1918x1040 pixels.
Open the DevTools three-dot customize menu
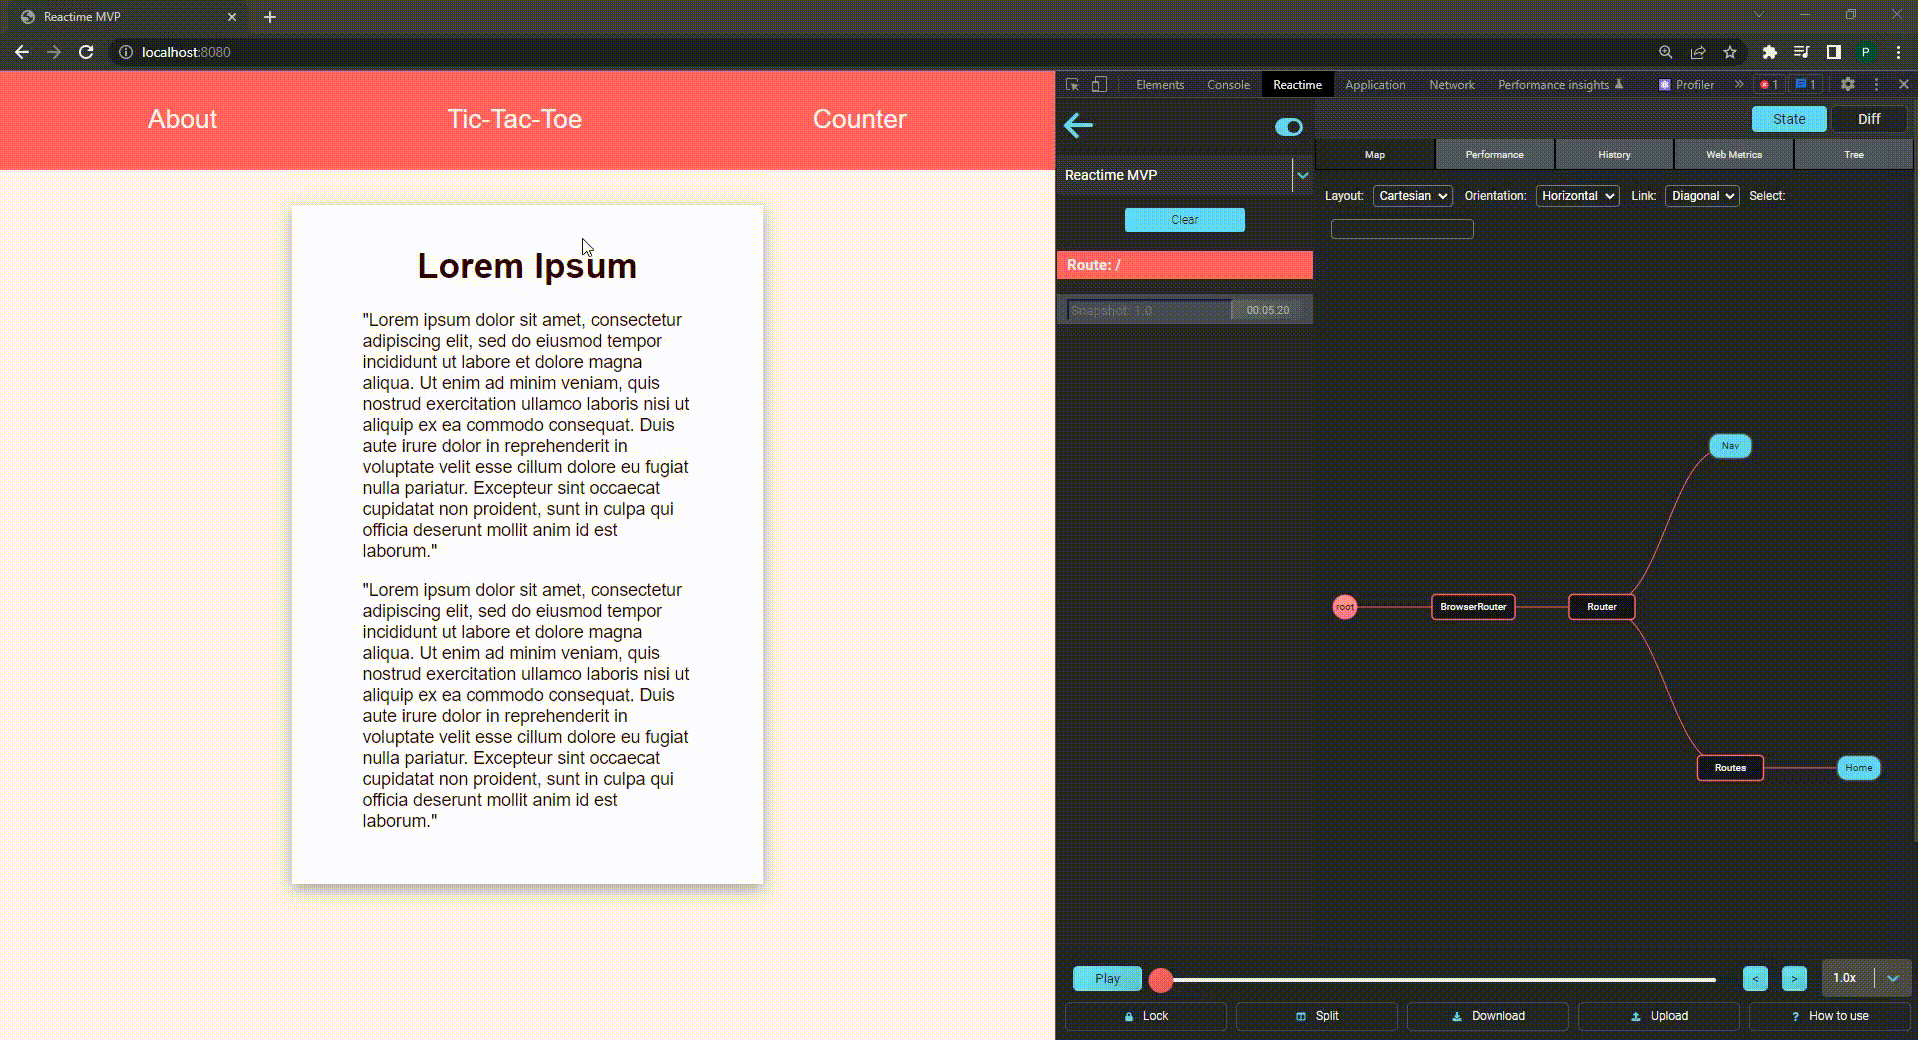[x=1876, y=85]
